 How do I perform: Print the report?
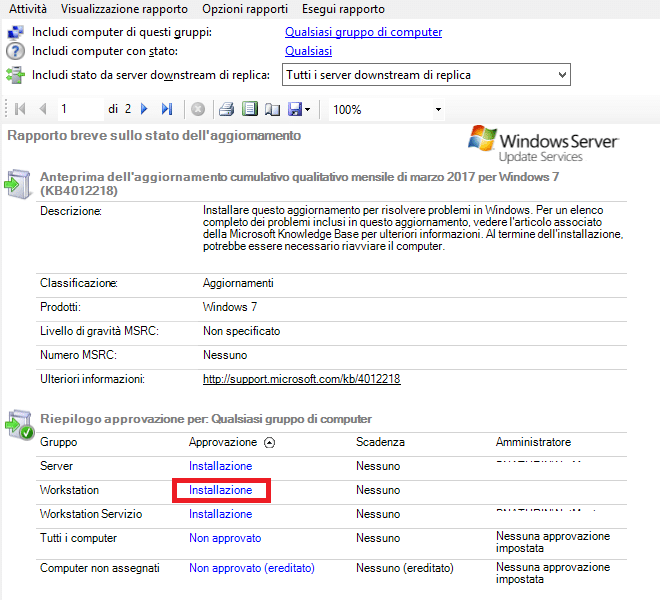[226, 109]
